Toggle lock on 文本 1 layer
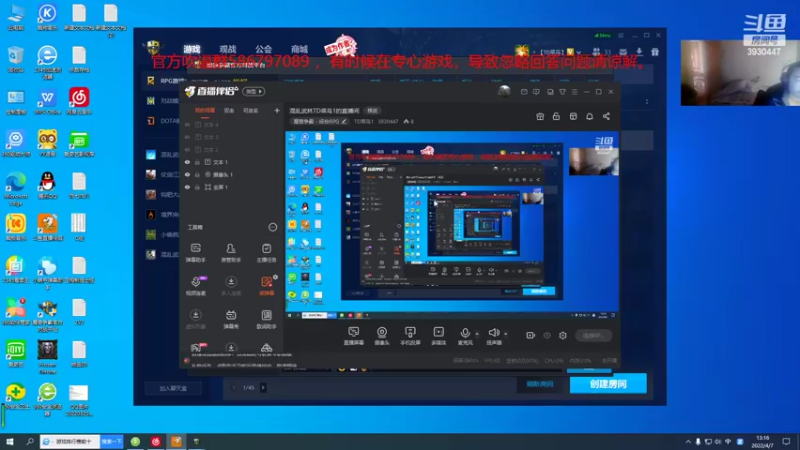The image size is (800, 450). click(197, 162)
